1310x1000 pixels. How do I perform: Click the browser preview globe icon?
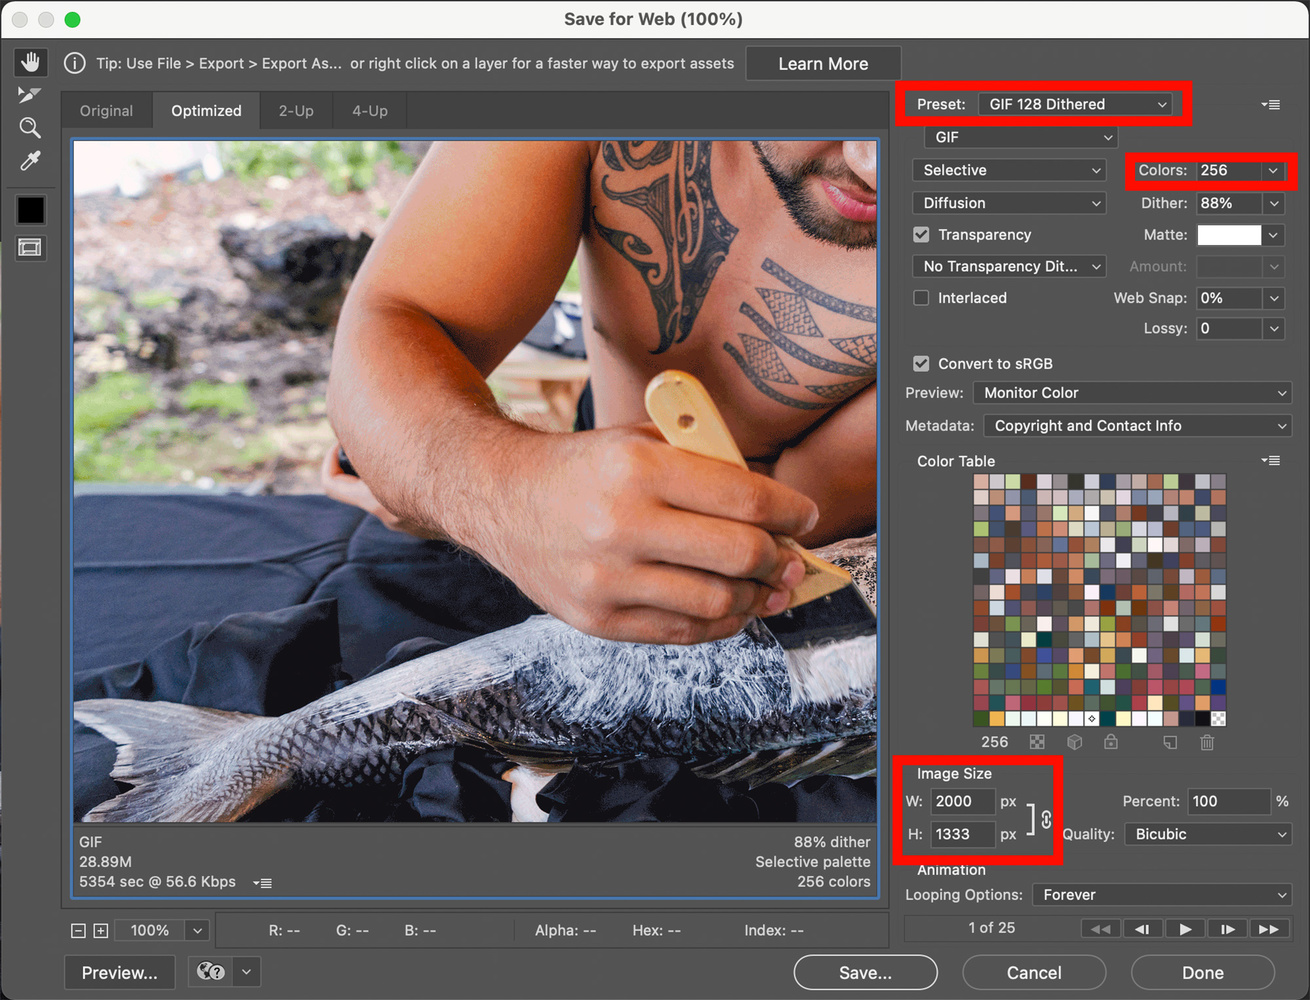(x=211, y=971)
